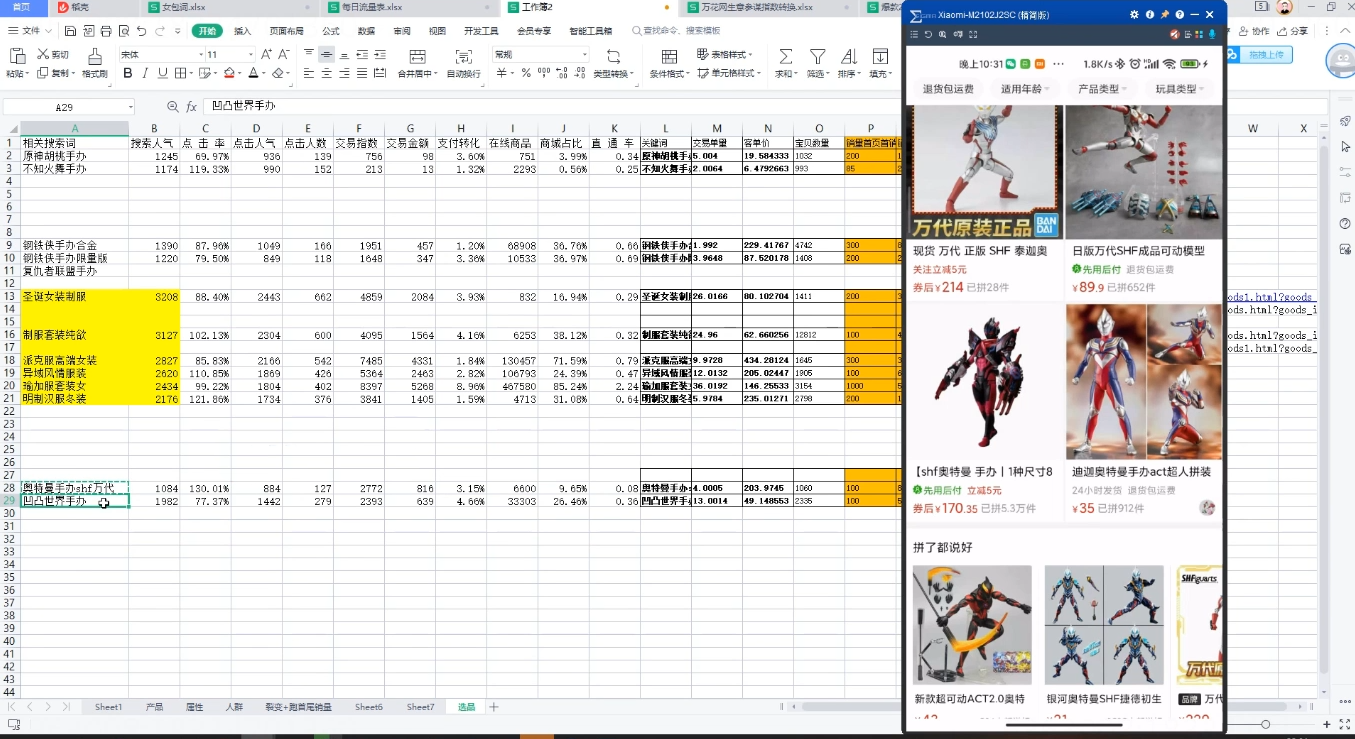
Task: Toggle Underline formatting
Action: coord(161,73)
